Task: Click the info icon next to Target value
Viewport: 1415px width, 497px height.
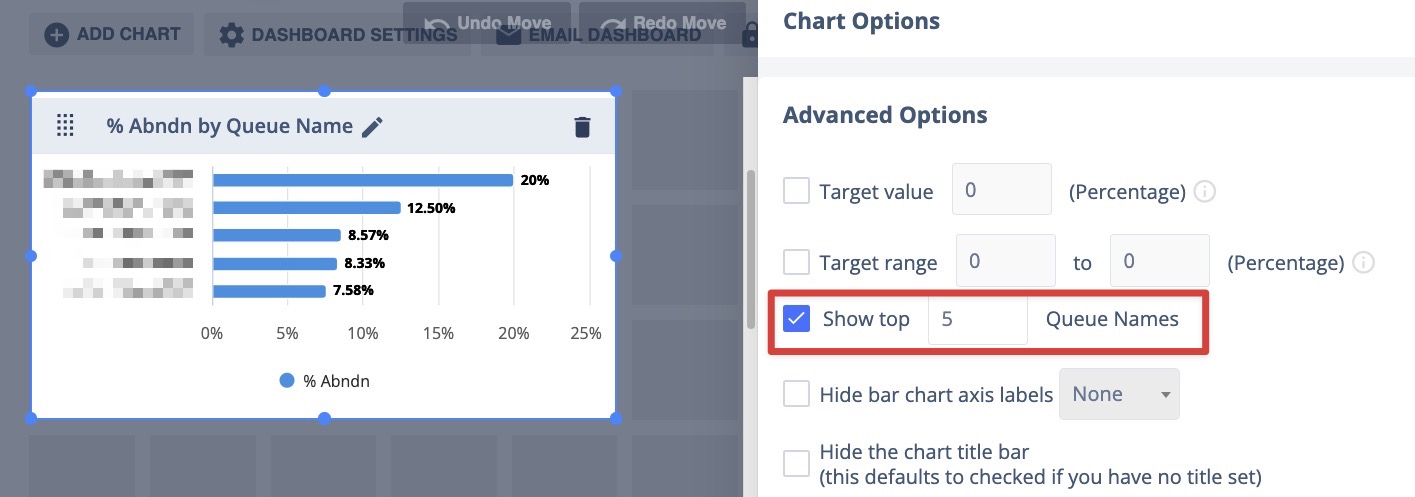Action: [1205, 191]
